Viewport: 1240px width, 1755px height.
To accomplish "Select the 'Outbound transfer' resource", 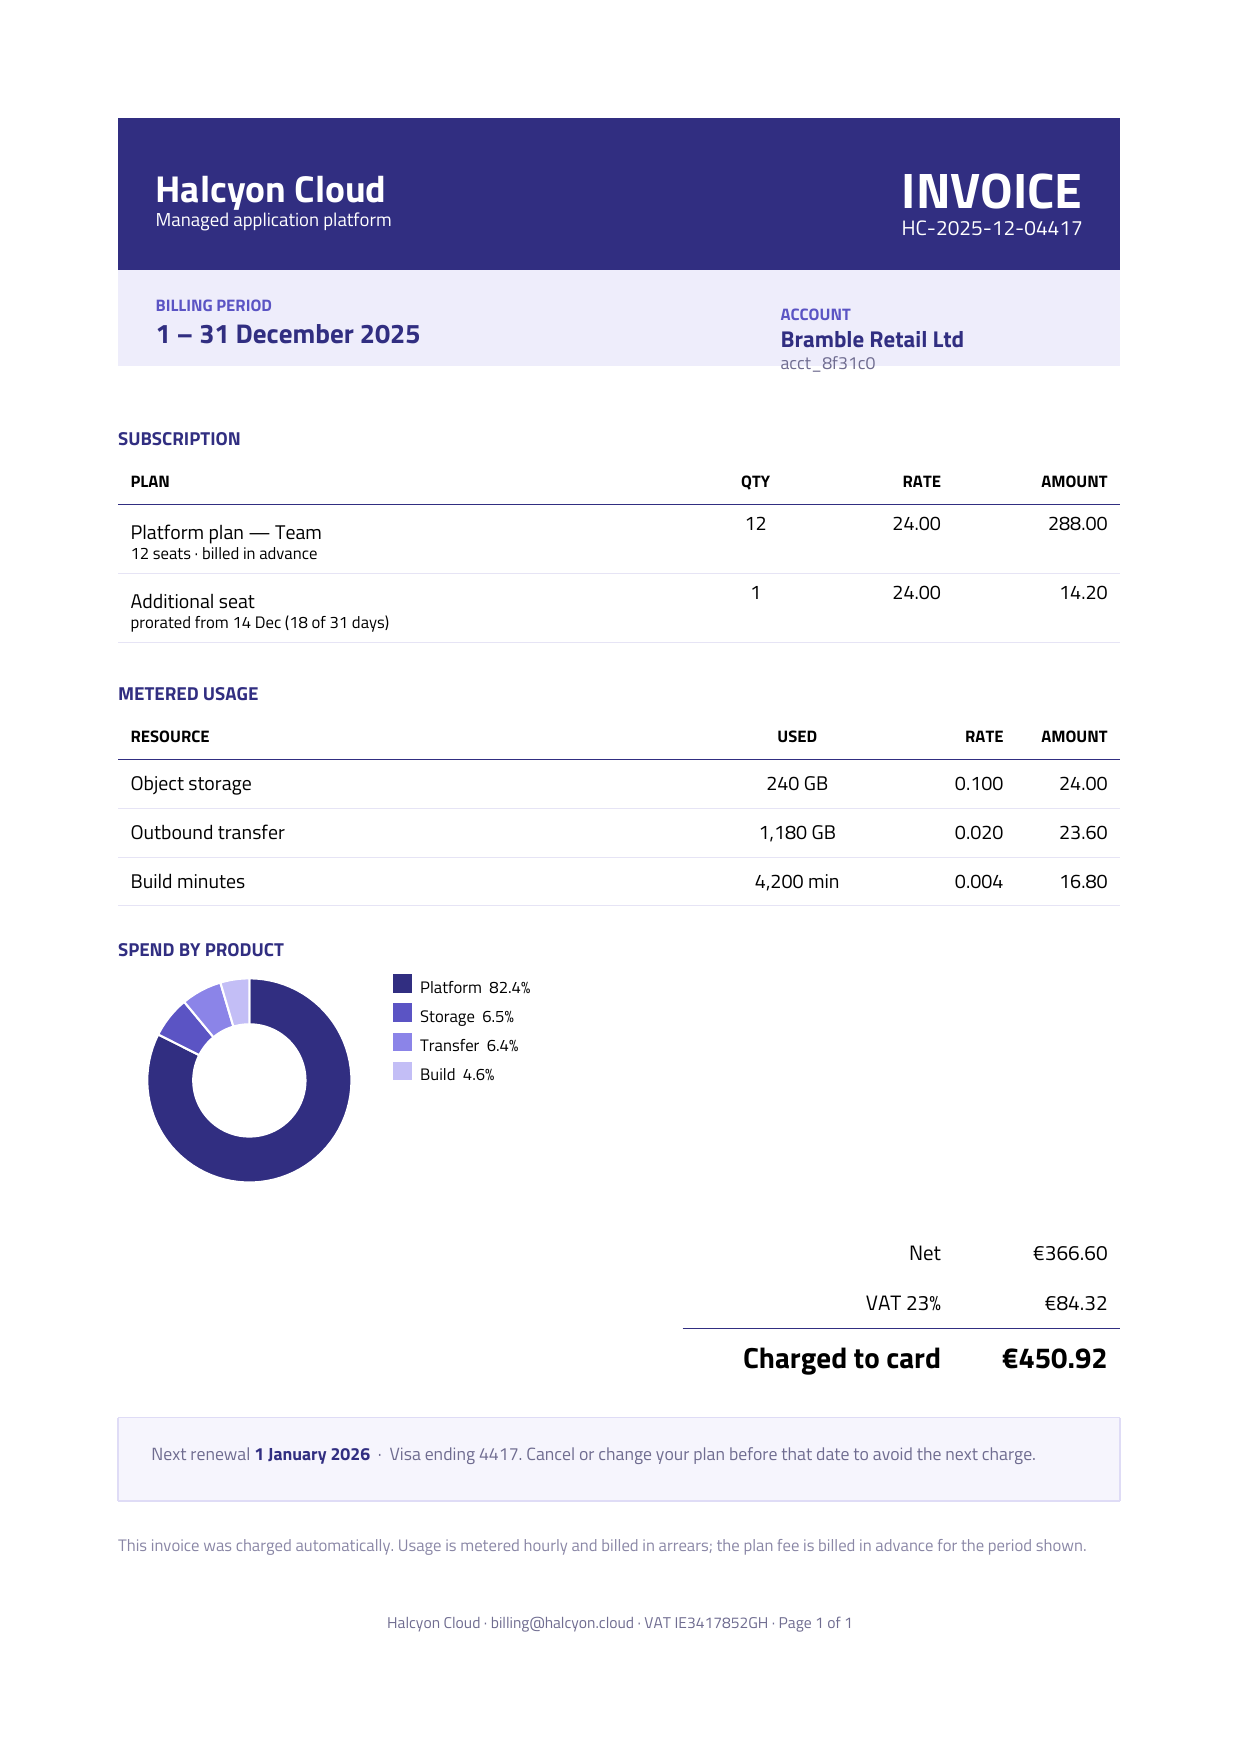I will [207, 833].
